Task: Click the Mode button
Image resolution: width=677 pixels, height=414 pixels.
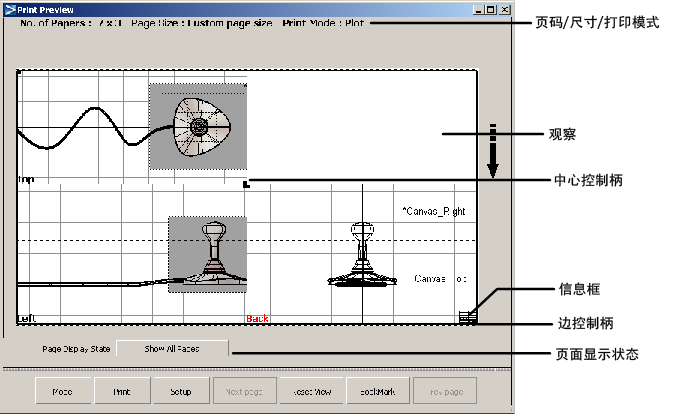Action: (x=63, y=391)
